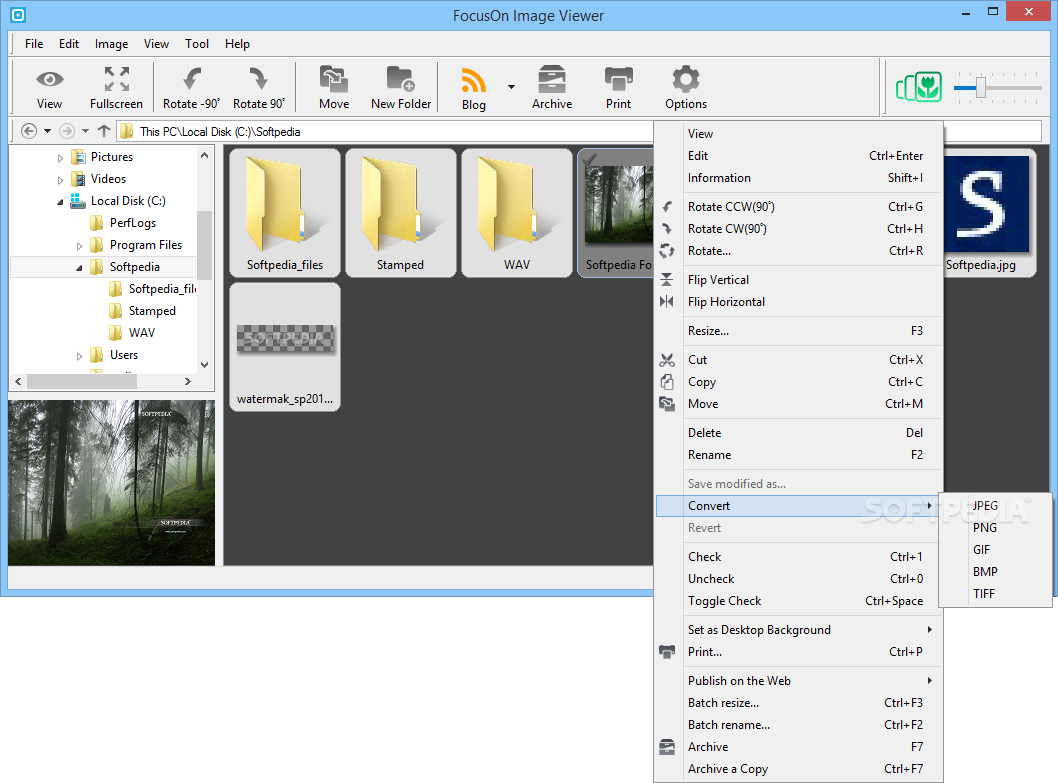
Task: Click the tree scroll down arrow
Action: pos(204,365)
